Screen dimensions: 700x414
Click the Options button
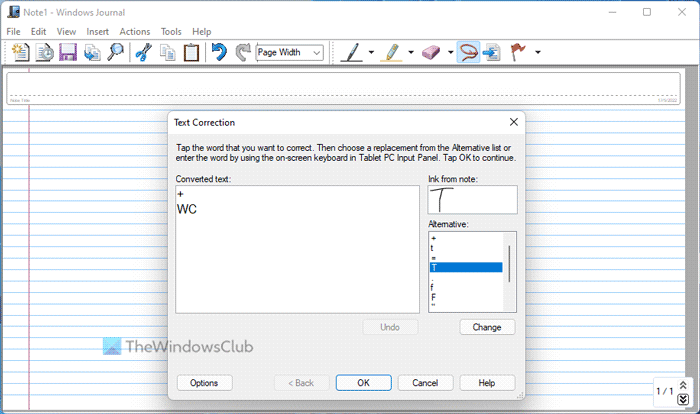pyautogui.click(x=204, y=383)
